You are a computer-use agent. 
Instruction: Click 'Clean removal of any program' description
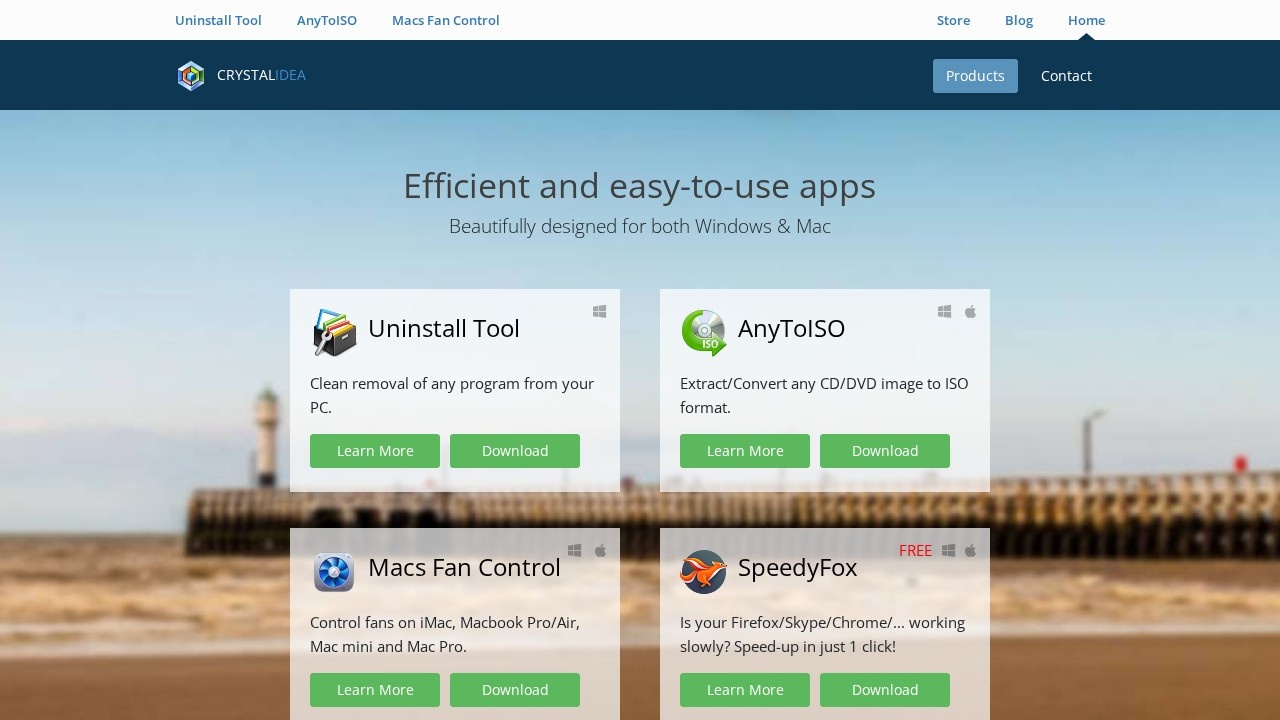(452, 395)
